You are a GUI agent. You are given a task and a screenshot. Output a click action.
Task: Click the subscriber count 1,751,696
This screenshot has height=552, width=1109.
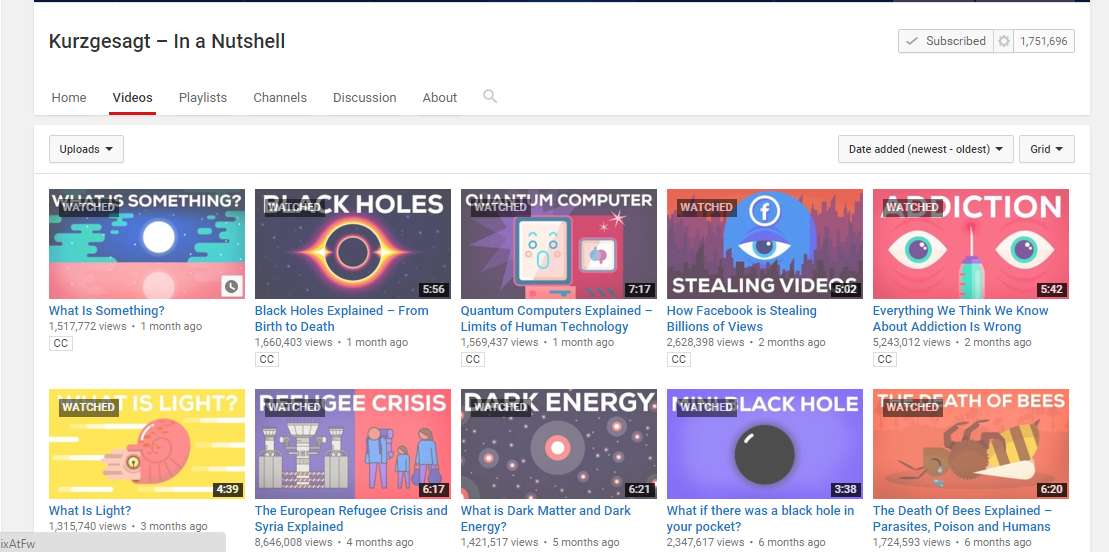point(1044,41)
